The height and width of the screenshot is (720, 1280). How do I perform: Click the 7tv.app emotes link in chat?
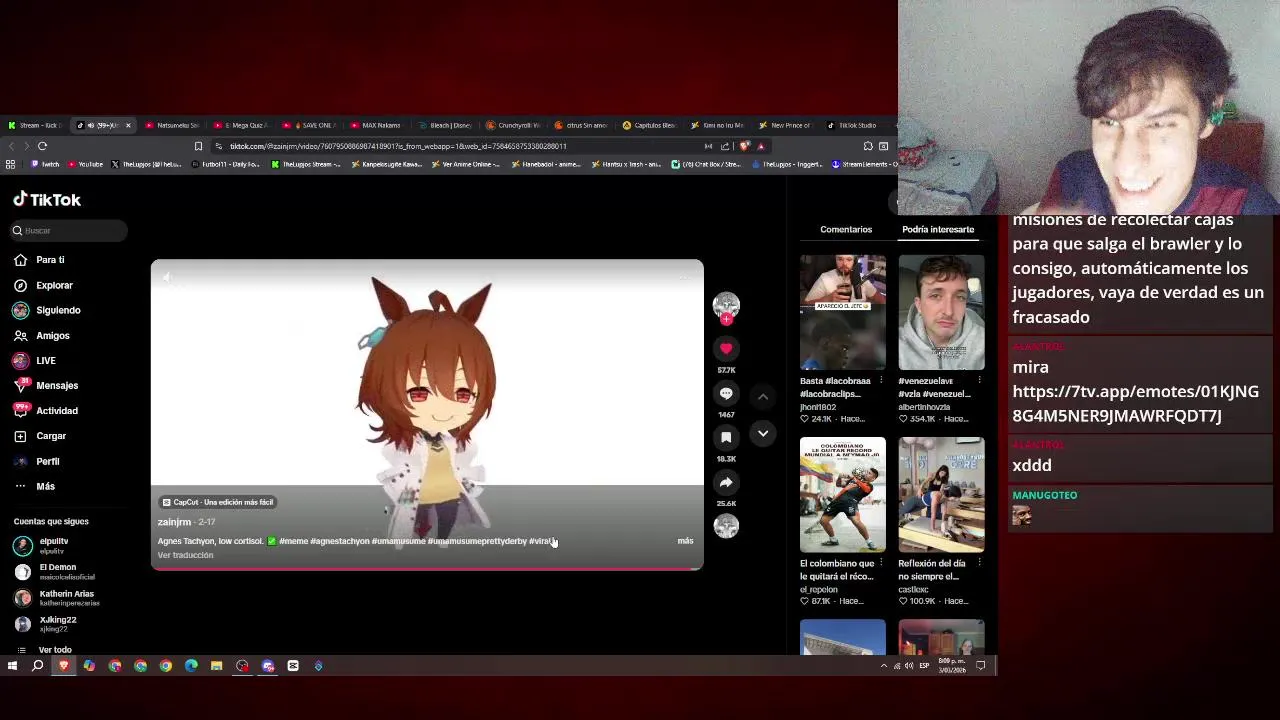point(1135,403)
